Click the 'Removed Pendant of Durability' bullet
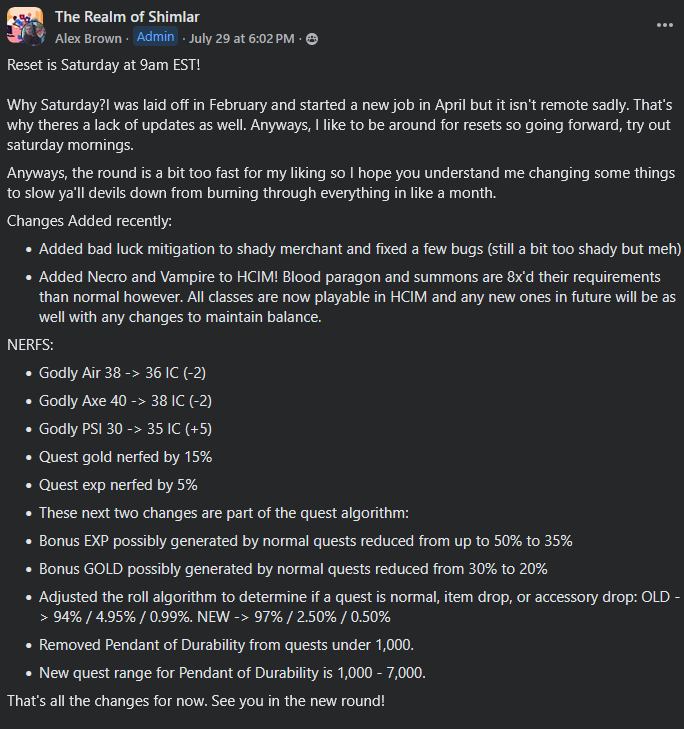The width and height of the screenshot is (684, 729). [x=226, y=645]
